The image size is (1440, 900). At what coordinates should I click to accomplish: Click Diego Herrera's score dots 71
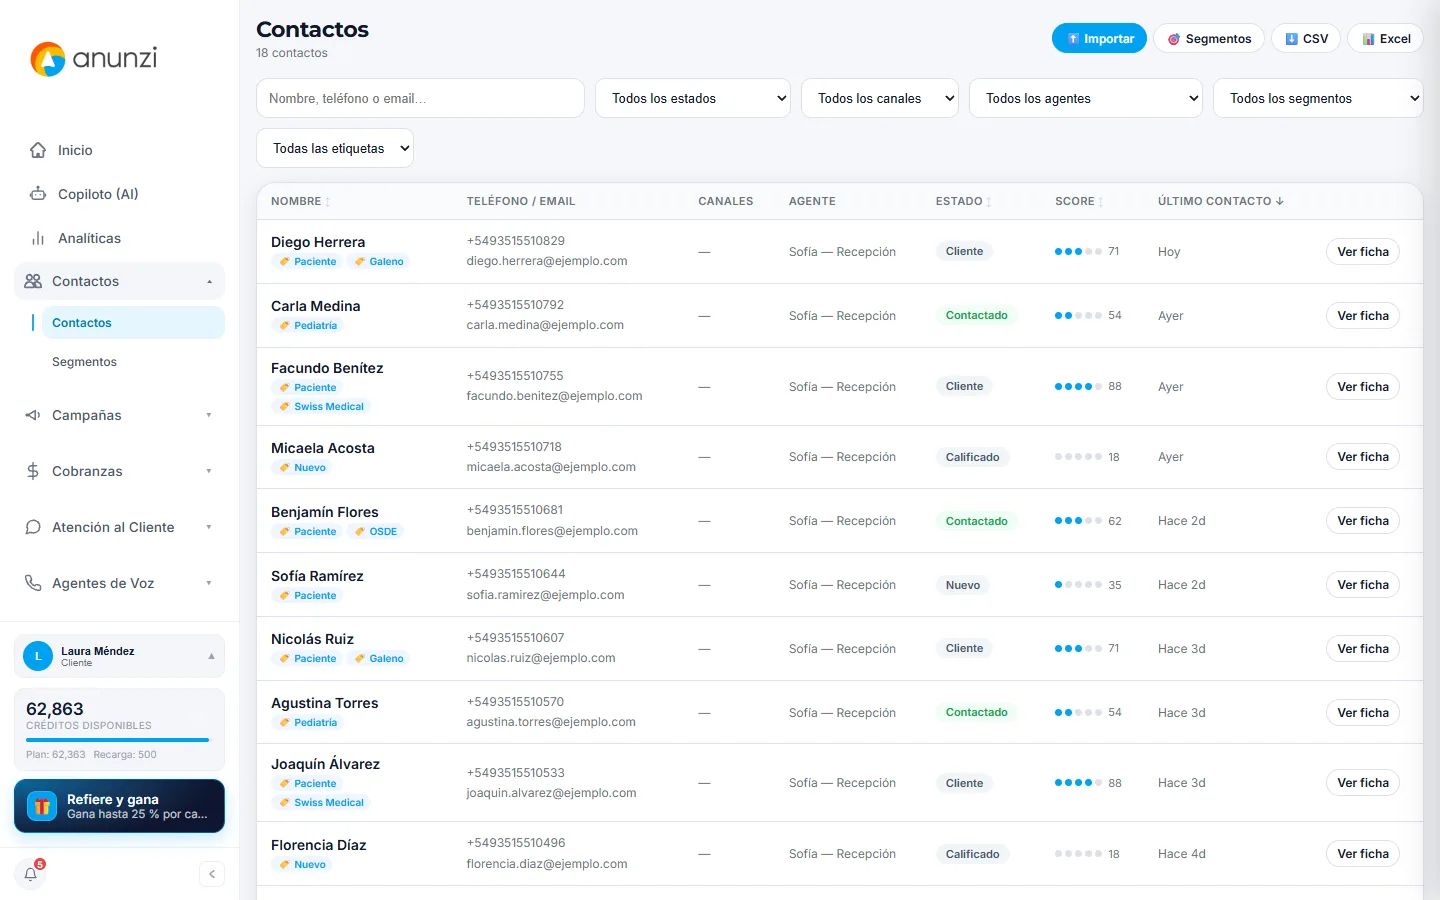tap(1078, 252)
